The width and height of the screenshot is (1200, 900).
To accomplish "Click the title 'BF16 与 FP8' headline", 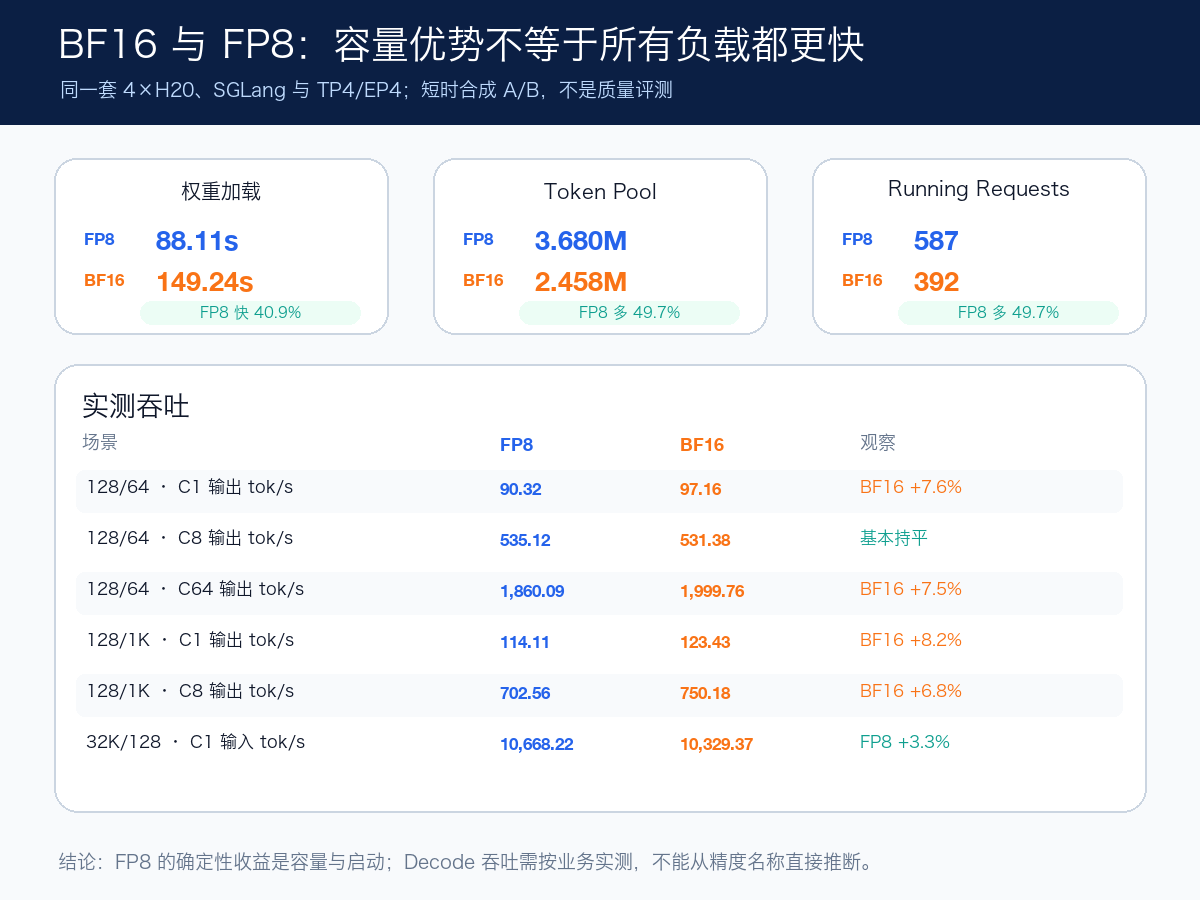I will pyautogui.click(x=461, y=45).
